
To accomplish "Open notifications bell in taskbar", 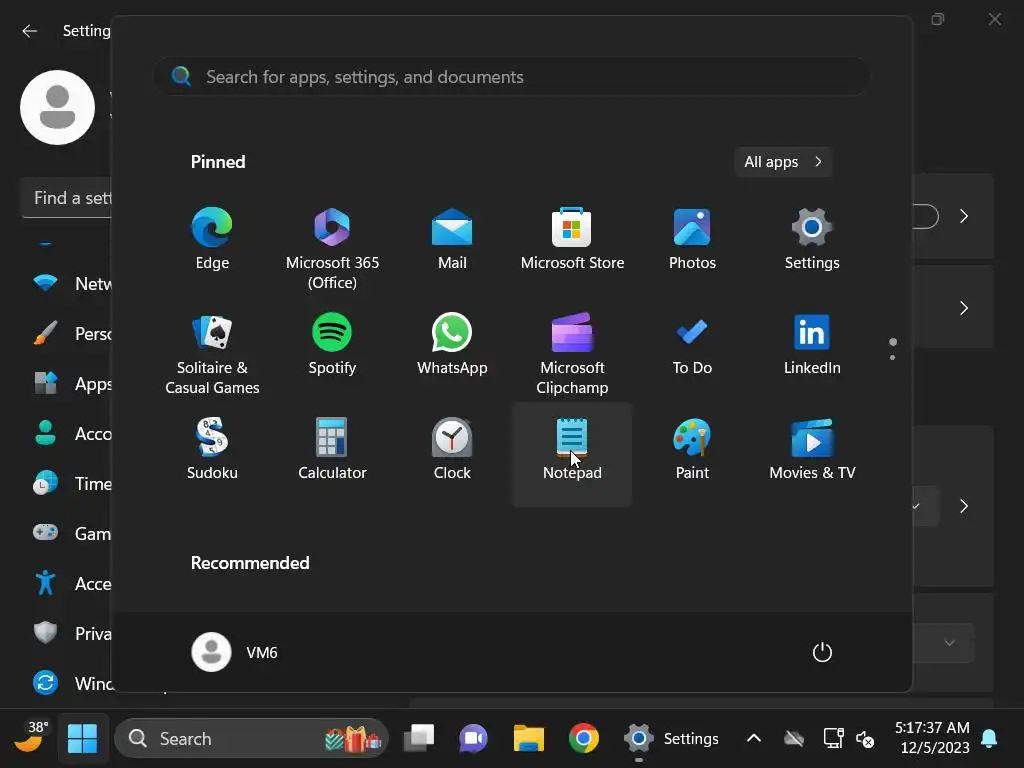I will point(989,739).
